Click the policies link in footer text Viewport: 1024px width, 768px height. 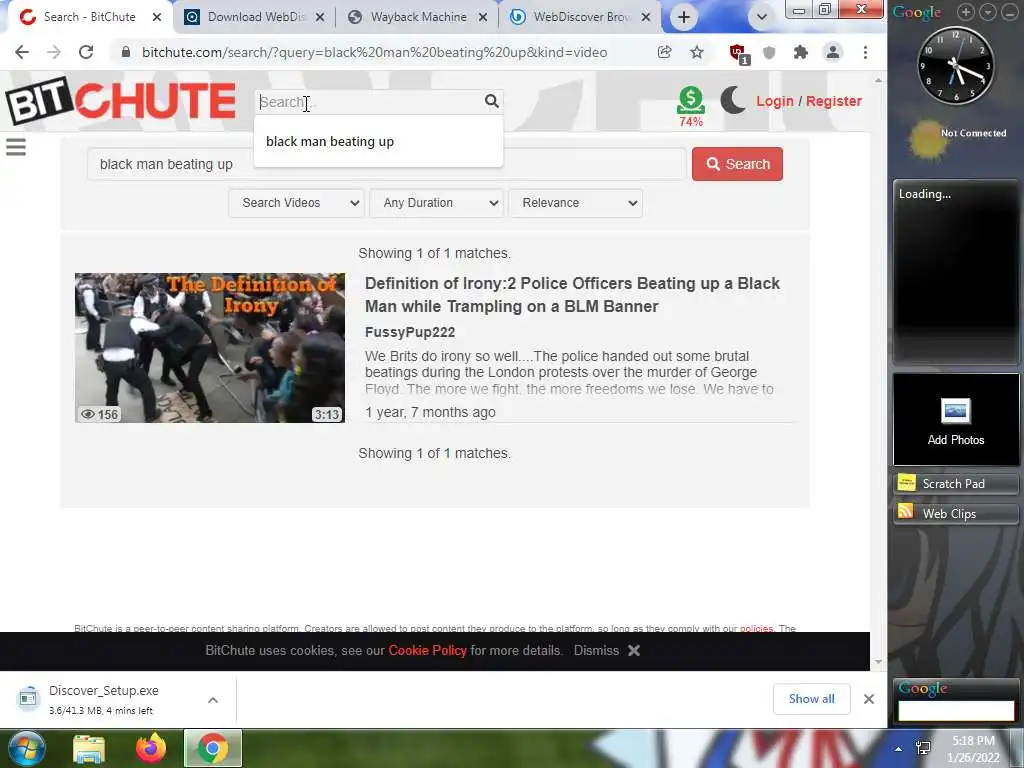(x=756, y=628)
